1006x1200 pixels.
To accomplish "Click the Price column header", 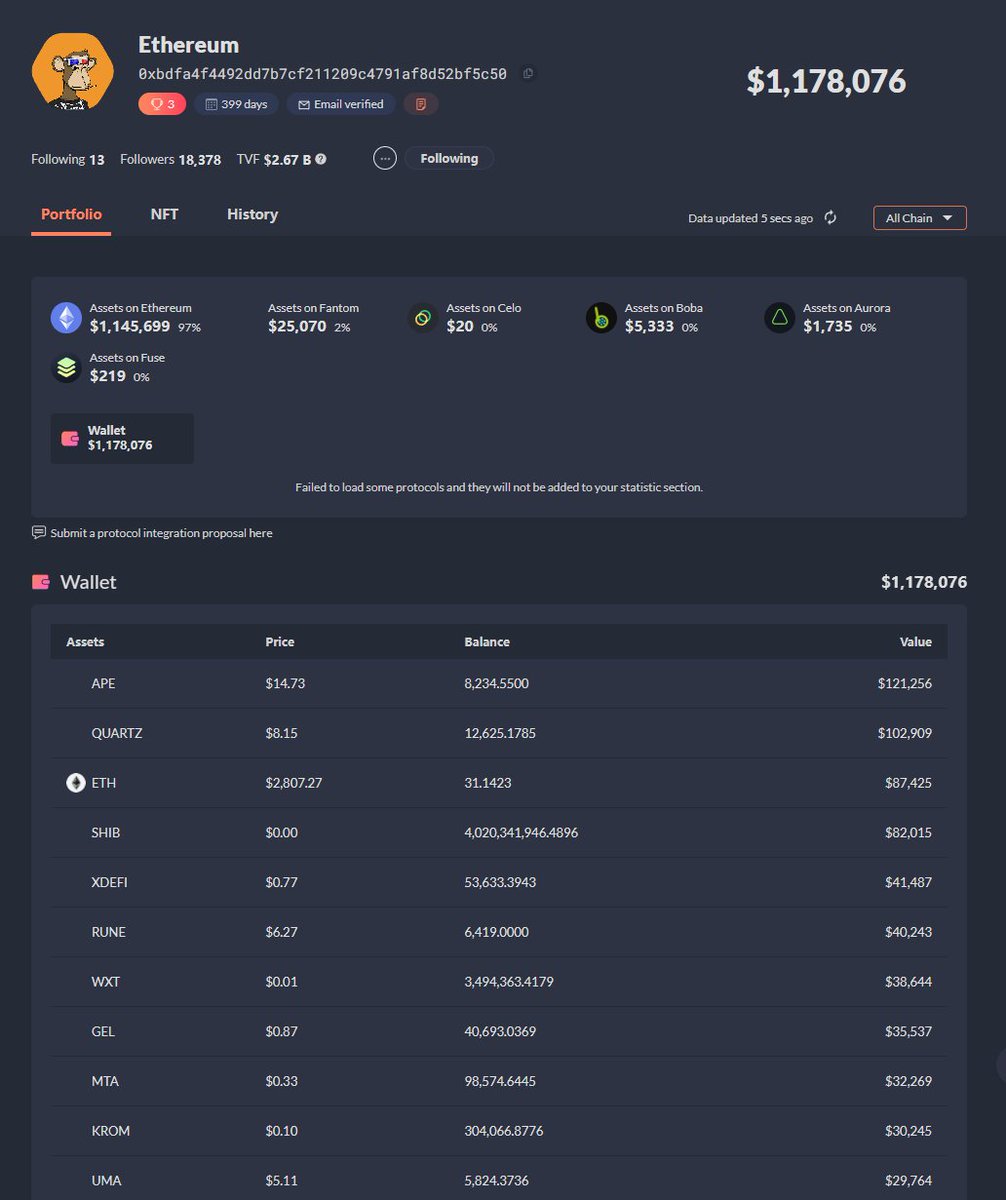I will (x=280, y=642).
